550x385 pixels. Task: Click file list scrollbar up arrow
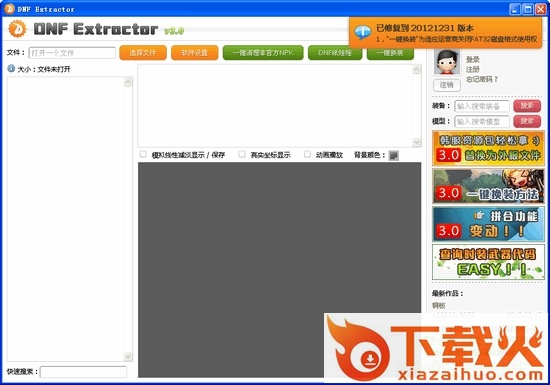pyautogui.click(x=128, y=82)
